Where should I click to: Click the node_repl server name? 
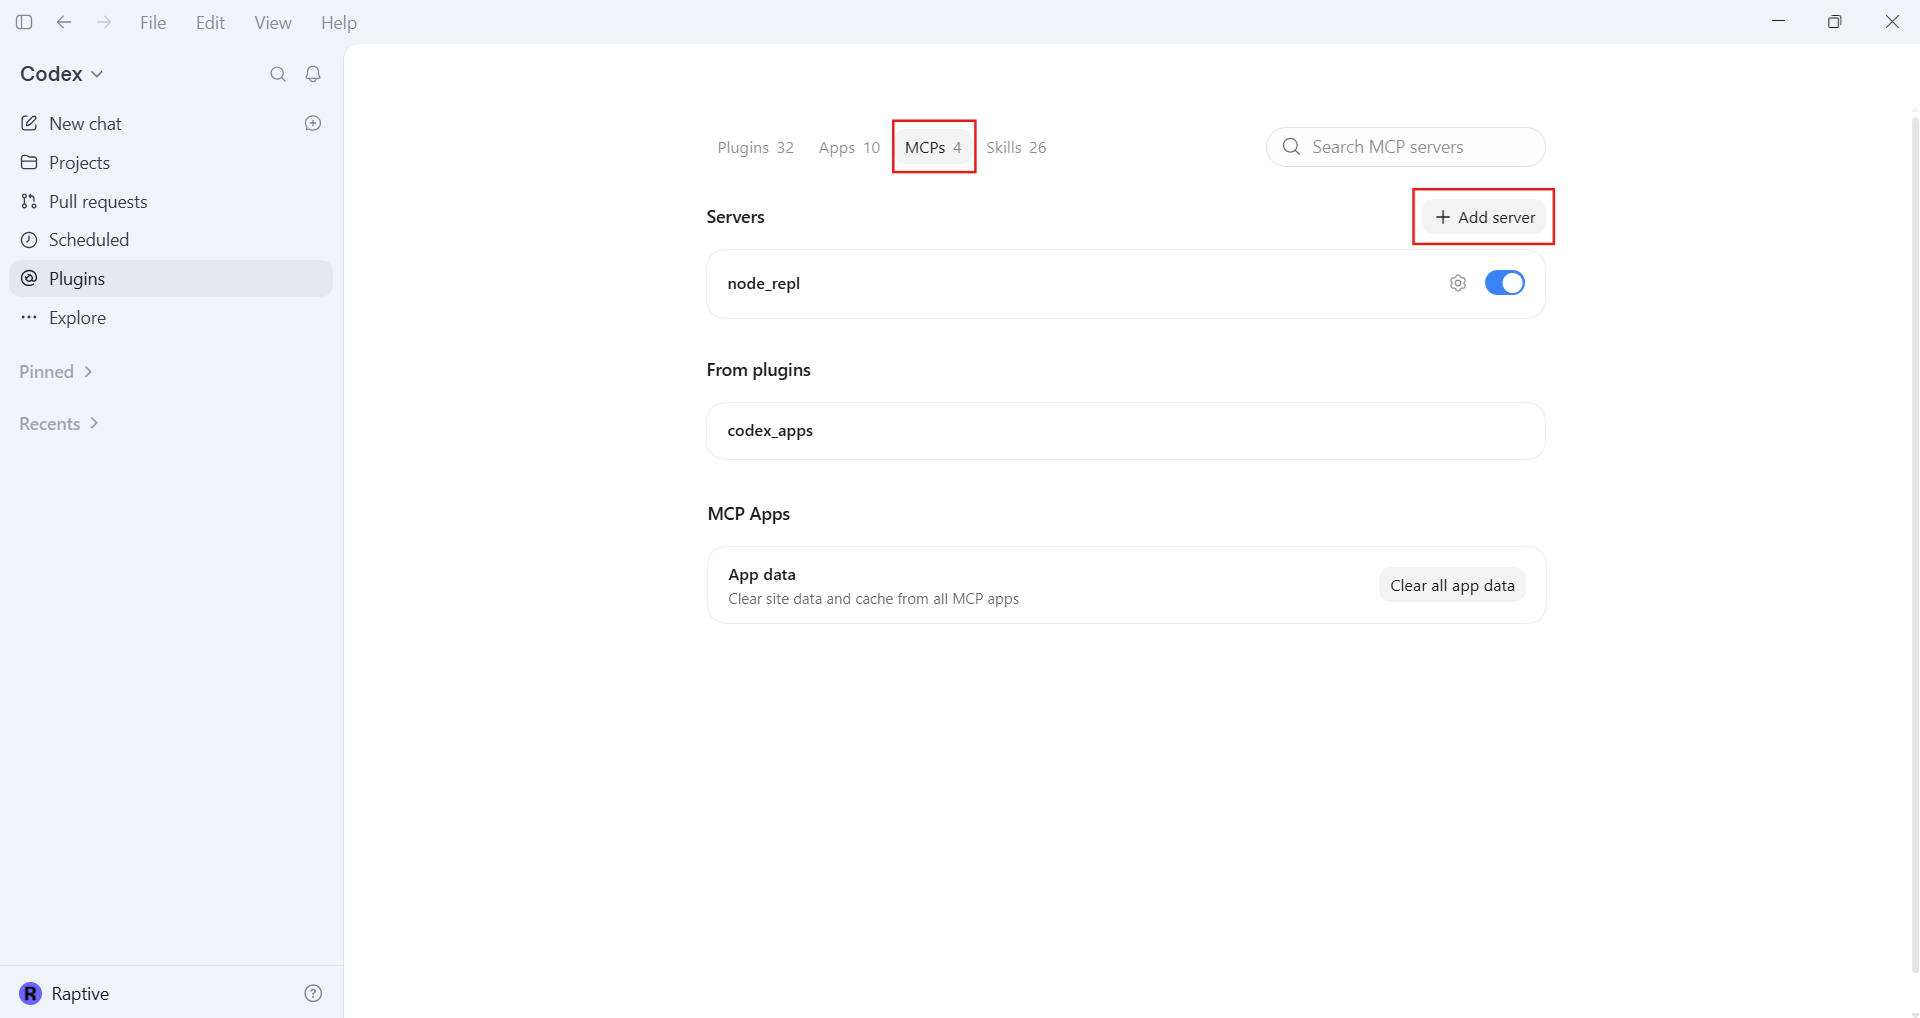click(x=763, y=283)
